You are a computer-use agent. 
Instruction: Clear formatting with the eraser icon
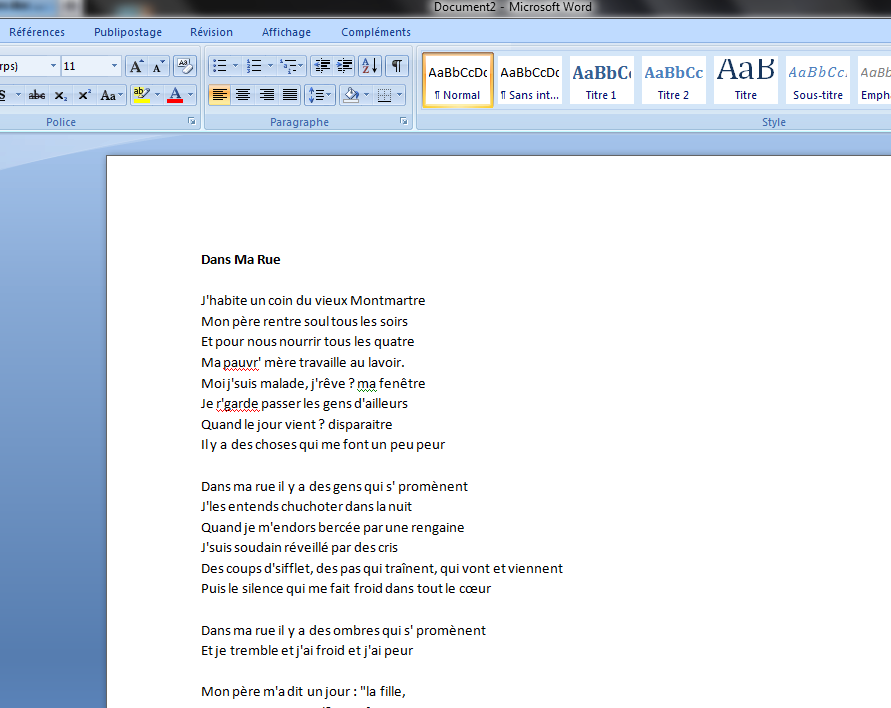click(185, 66)
